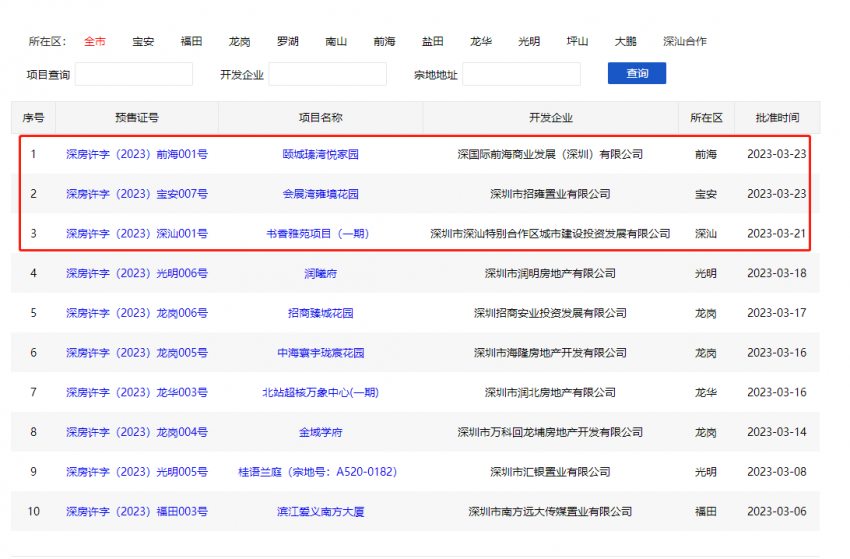This screenshot has width=850, height=559.
Task: Open permit link 光明006号
Action: coord(137,273)
